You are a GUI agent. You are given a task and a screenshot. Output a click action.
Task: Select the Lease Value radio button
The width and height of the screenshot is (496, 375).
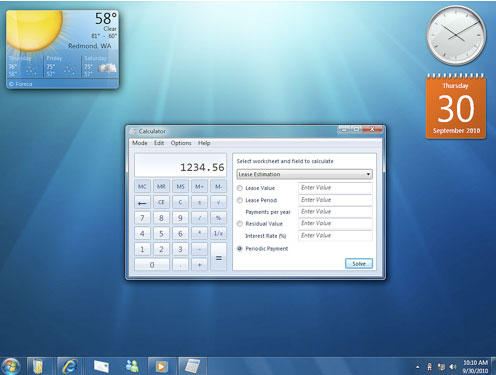(240, 188)
